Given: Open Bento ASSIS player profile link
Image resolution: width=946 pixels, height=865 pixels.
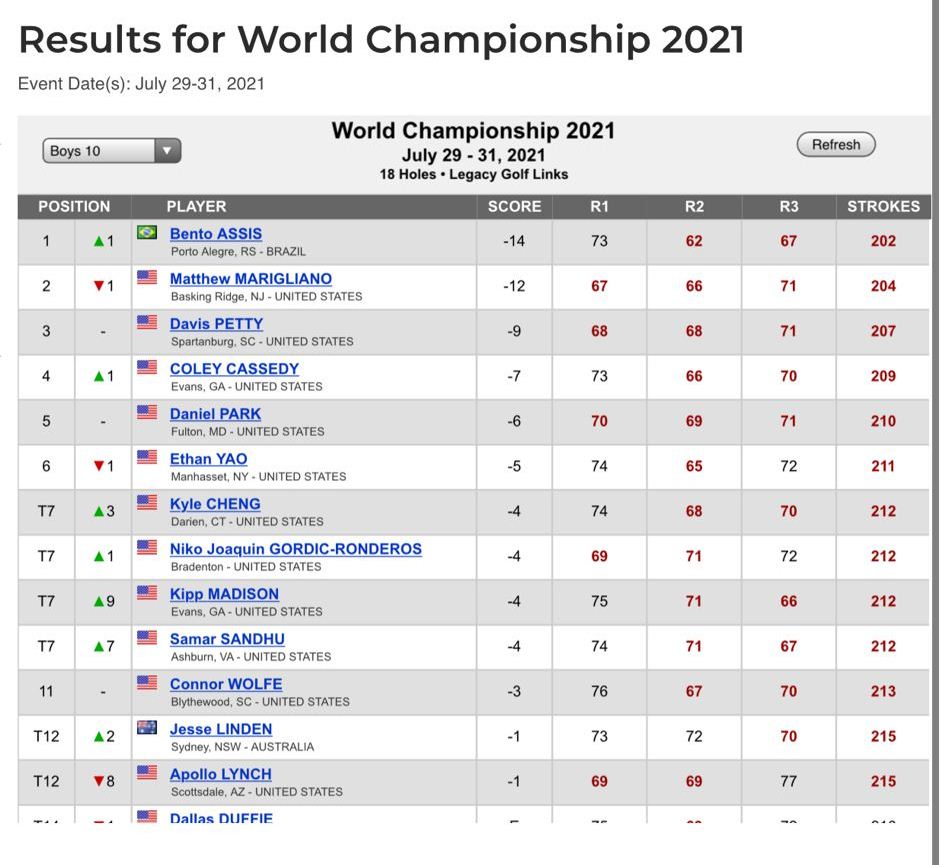Looking at the screenshot, I should [216, 234].
